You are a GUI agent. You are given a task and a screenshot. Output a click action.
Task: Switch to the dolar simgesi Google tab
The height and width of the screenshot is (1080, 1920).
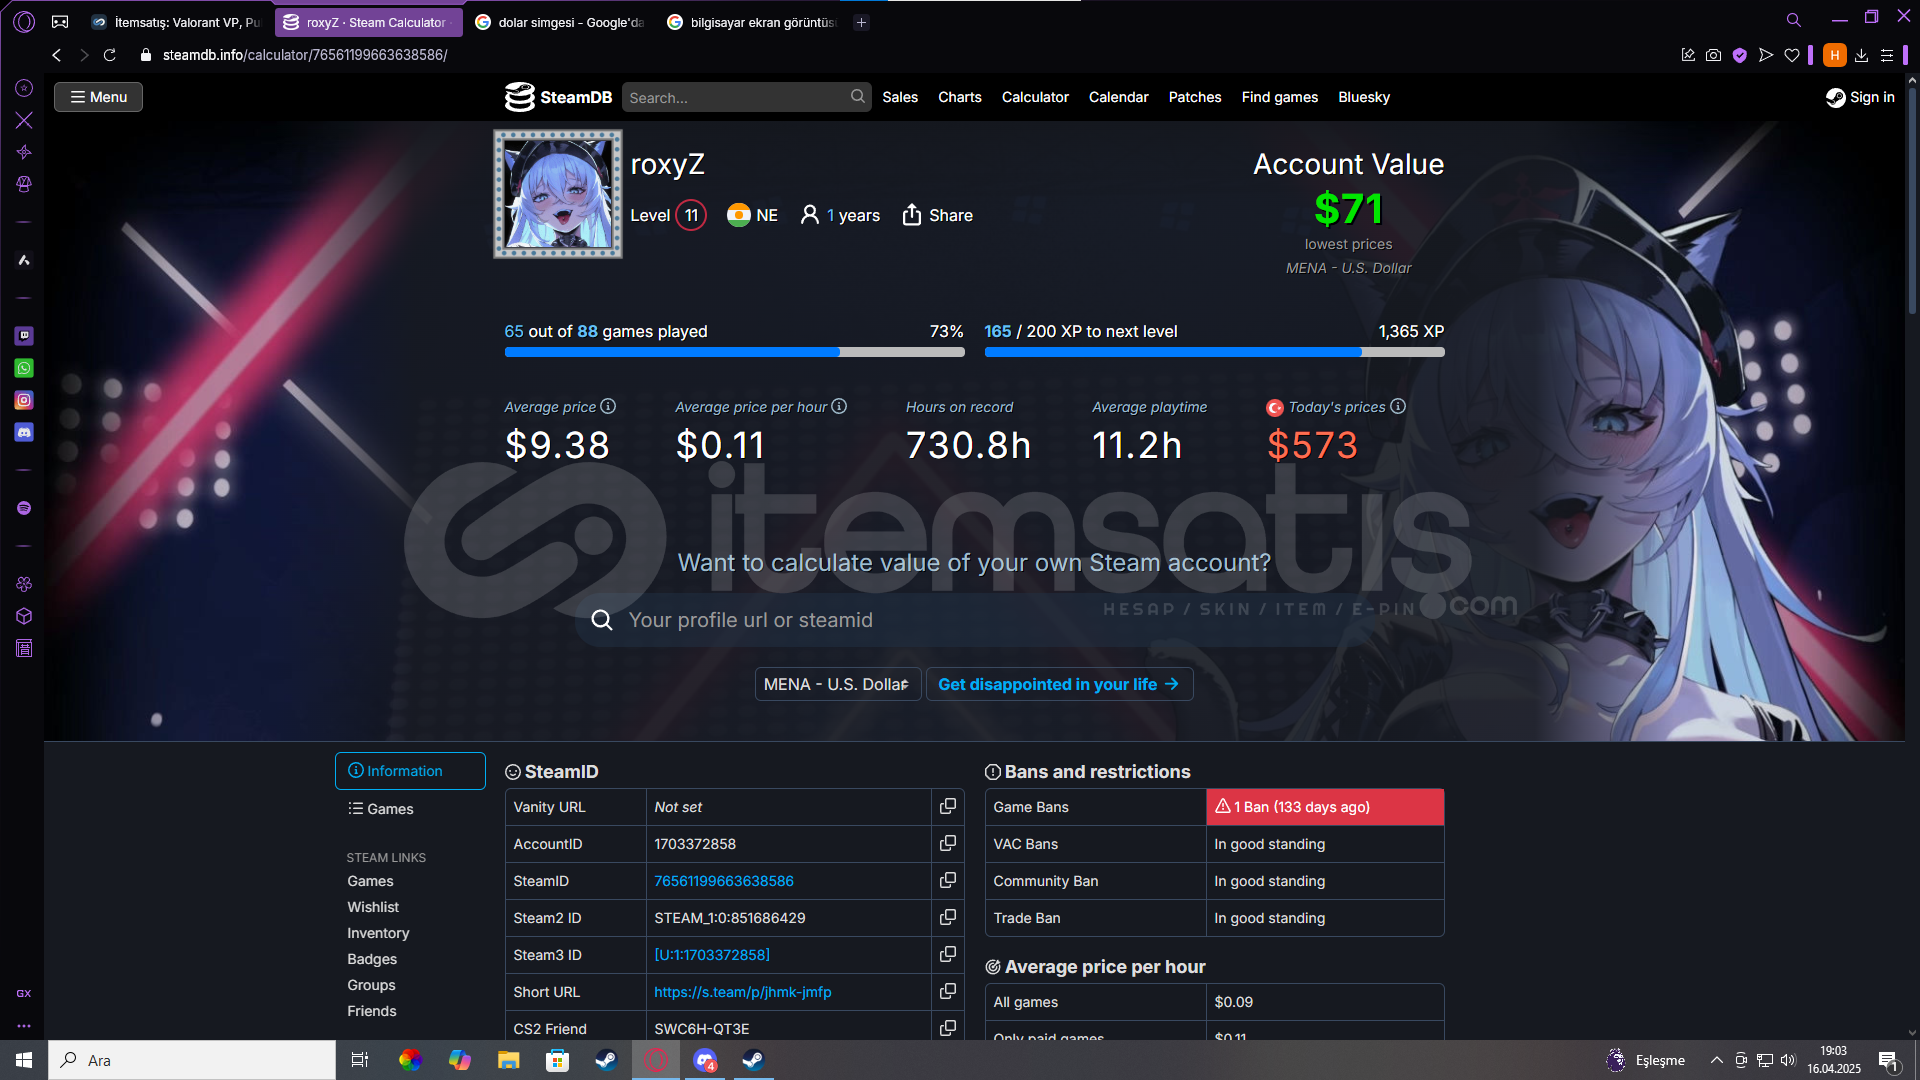point(560,22)
